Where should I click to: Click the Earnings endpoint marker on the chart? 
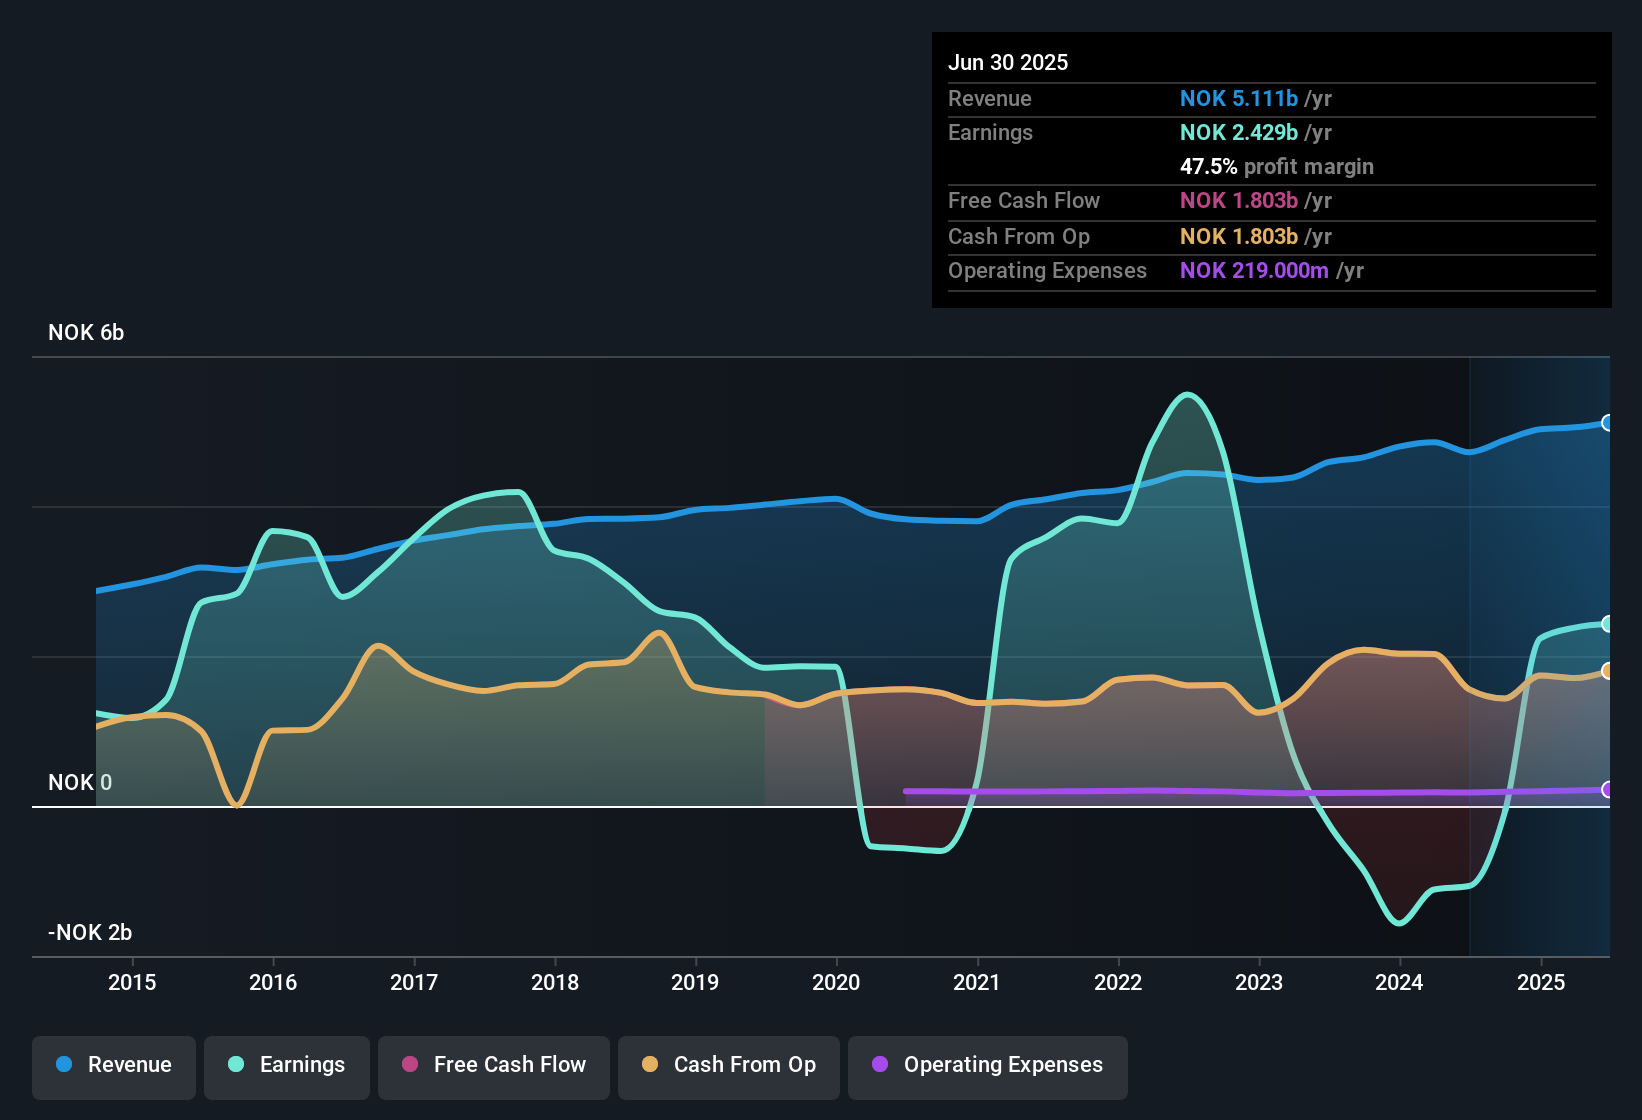tap(1608, 624)
